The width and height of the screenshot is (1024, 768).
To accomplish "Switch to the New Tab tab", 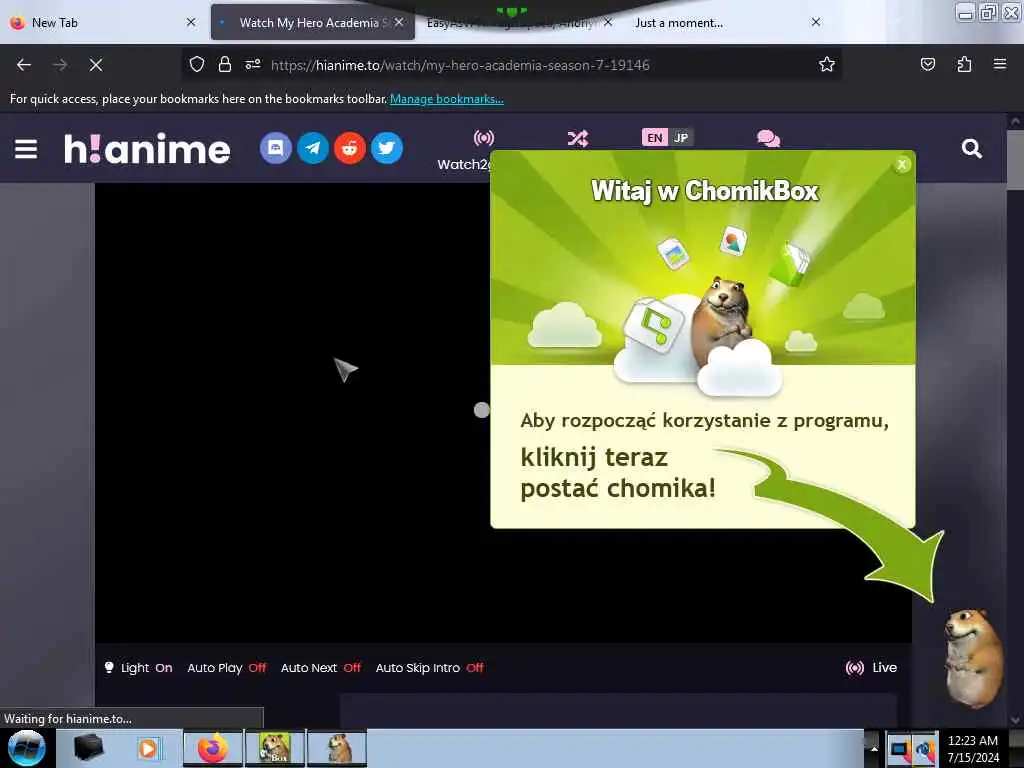I will [x=104, y=22].
